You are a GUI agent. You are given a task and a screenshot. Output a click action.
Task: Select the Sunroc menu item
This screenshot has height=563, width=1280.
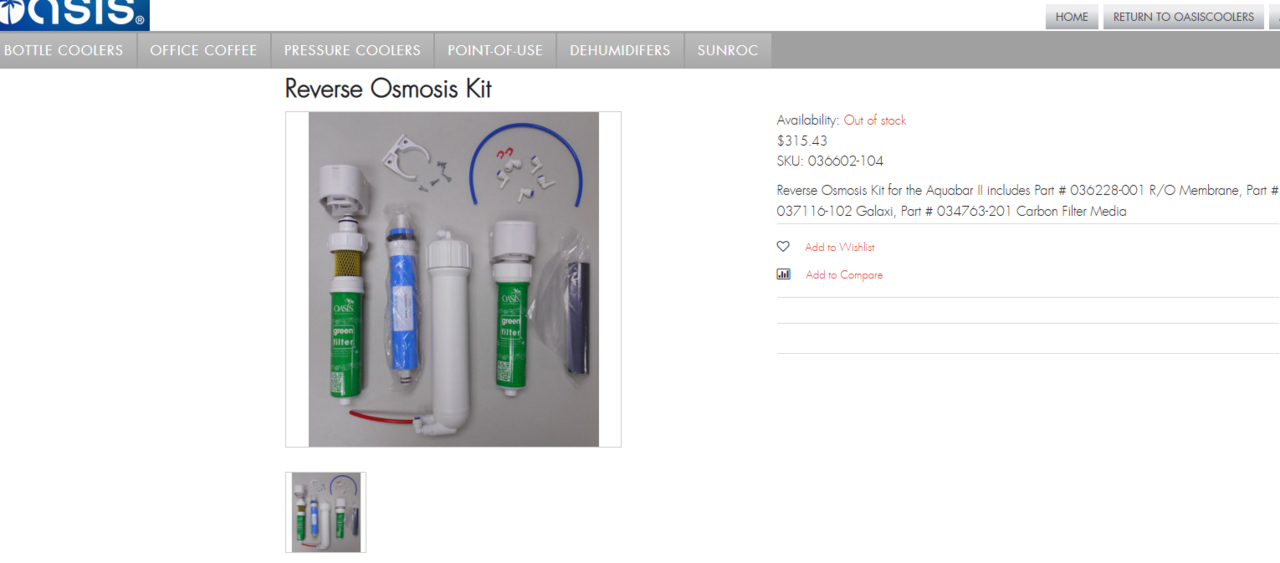[x=728, y=50]
